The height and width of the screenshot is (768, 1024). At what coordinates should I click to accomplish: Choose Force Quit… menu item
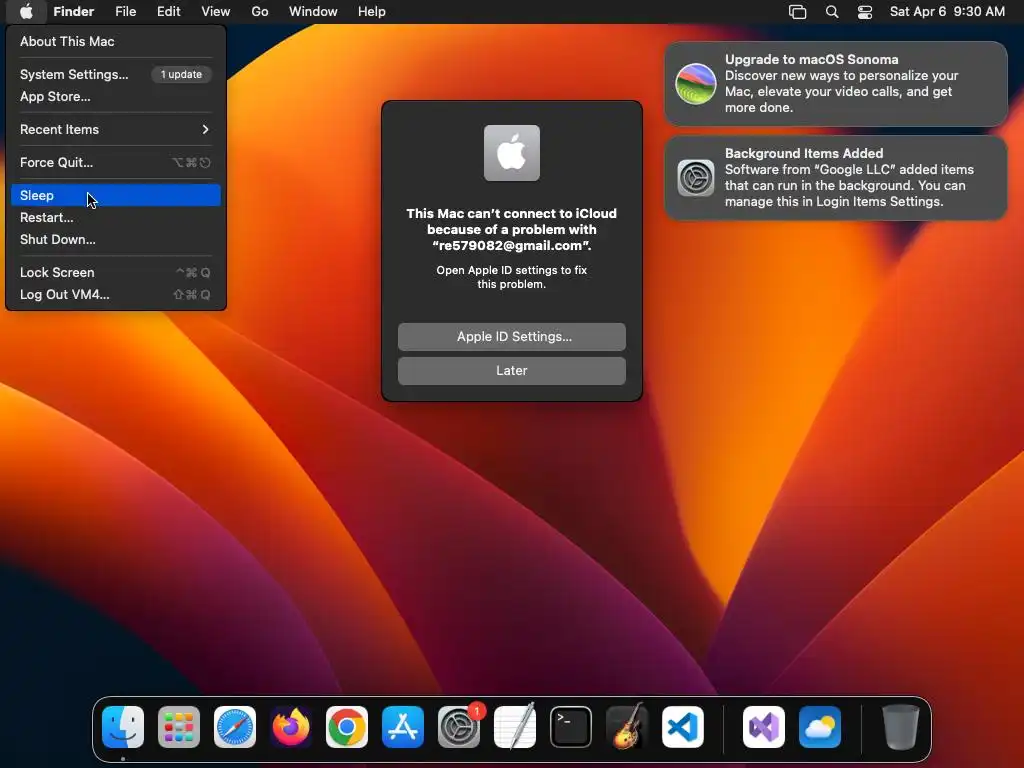pyautogui.click(x=116, y=163)
